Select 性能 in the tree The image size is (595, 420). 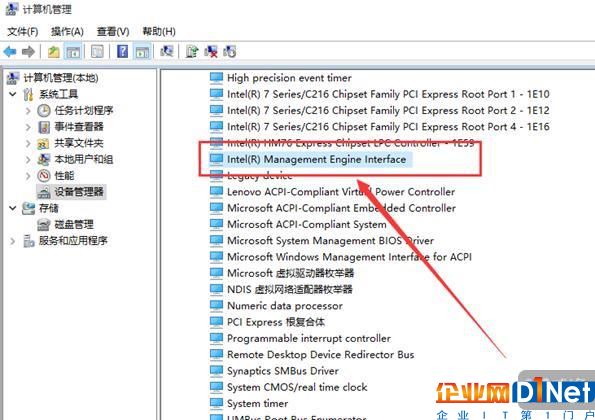64,176
